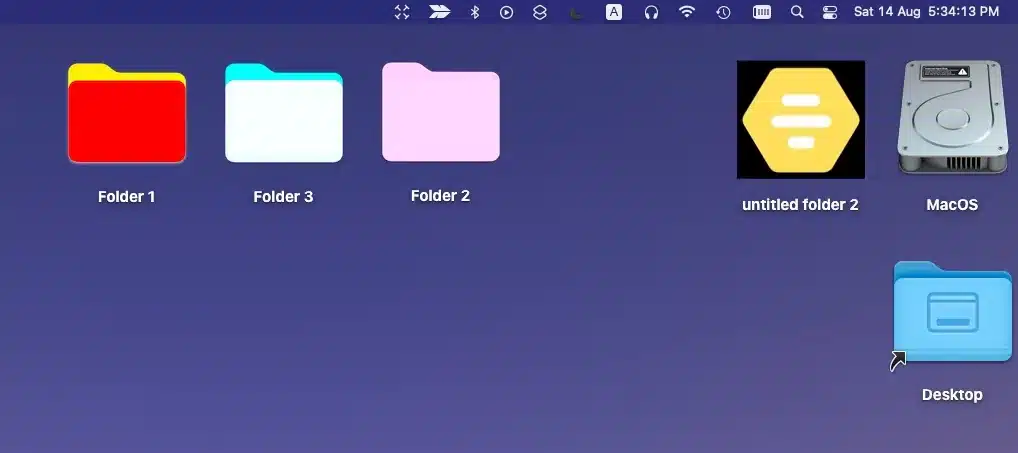Click the crescent moon Do Not Disturb icon
This screenshot has height=453, width=1018.
click(576, 12)
